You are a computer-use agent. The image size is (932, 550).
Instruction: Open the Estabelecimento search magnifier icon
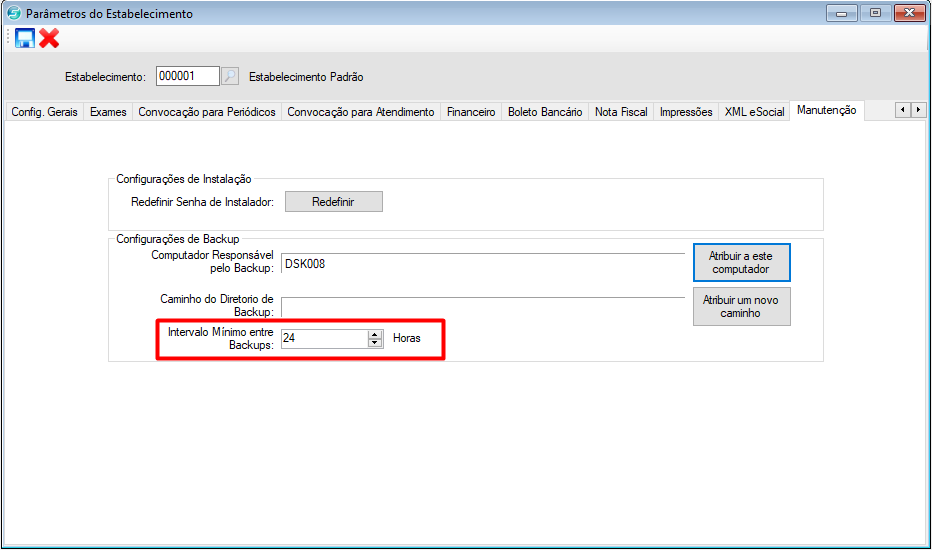(230, 76)
